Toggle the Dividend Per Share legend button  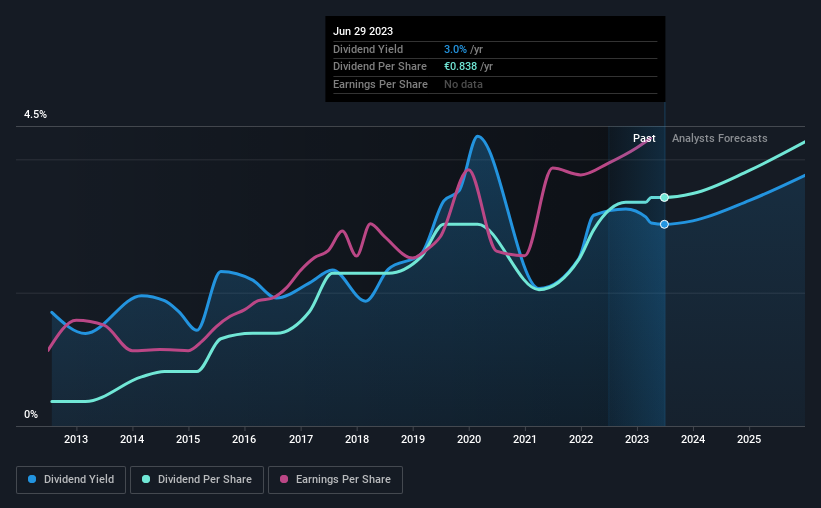[197, 480]
